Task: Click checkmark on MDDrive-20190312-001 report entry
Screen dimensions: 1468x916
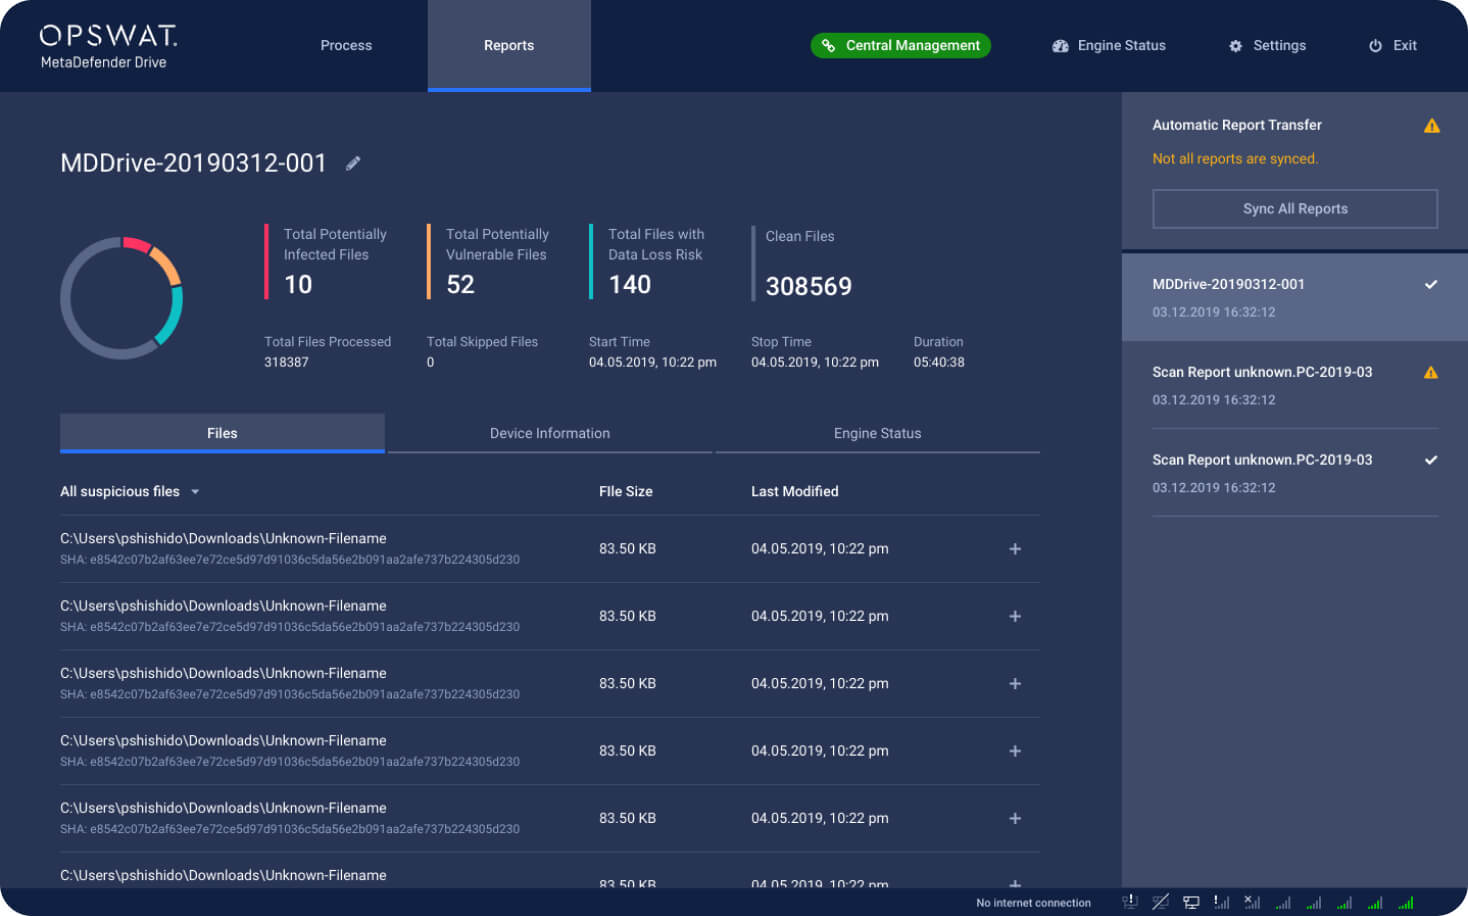Action: [1431, 285]
